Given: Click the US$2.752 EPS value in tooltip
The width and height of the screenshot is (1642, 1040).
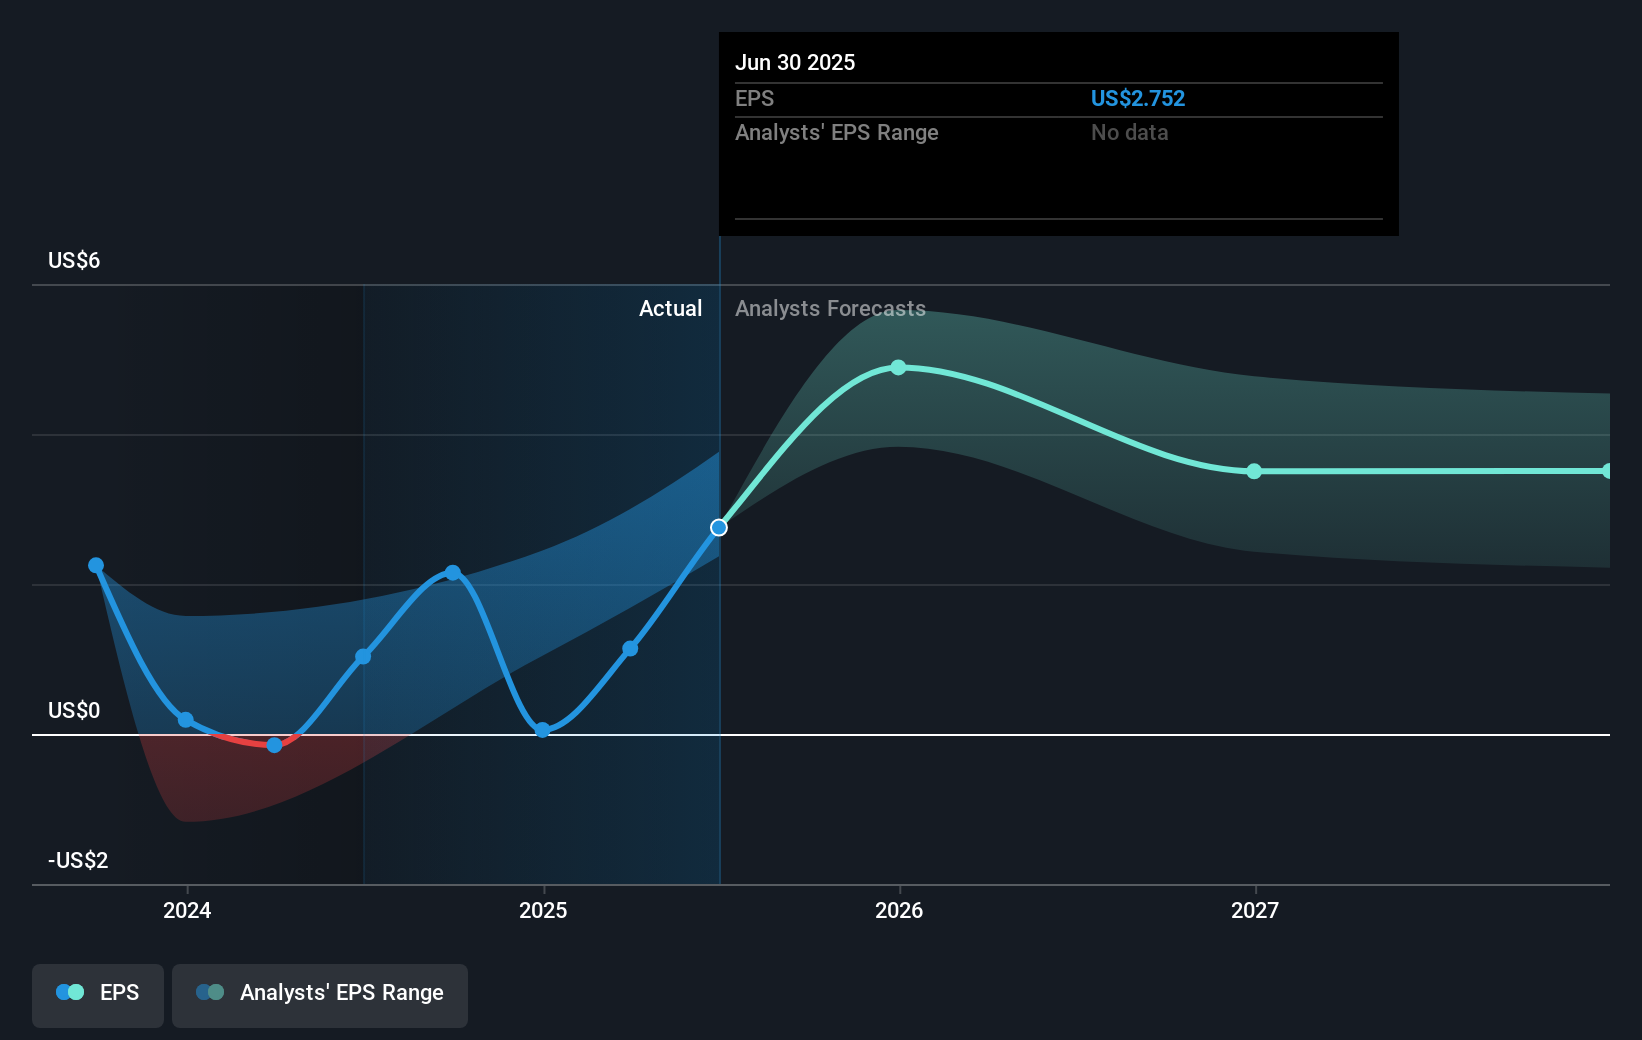Looking at the screenshot, I should pyautogui.click(x=1138, y=98).
